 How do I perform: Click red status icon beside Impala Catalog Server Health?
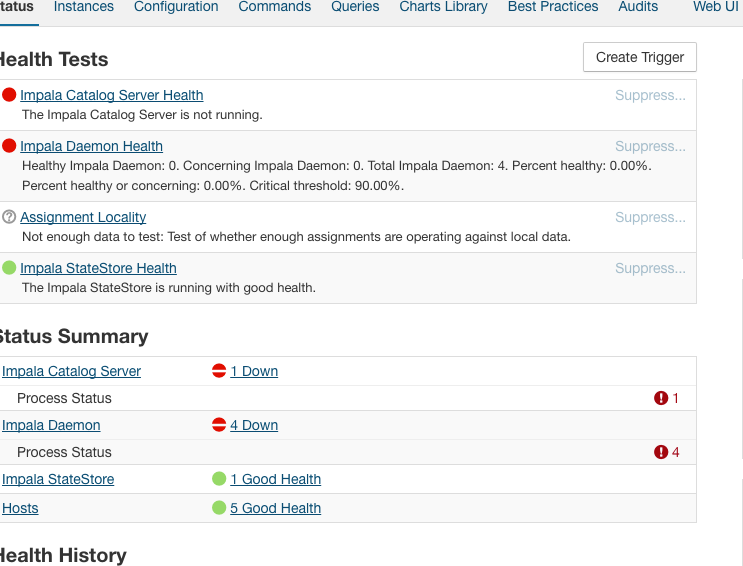coord(9,95)
